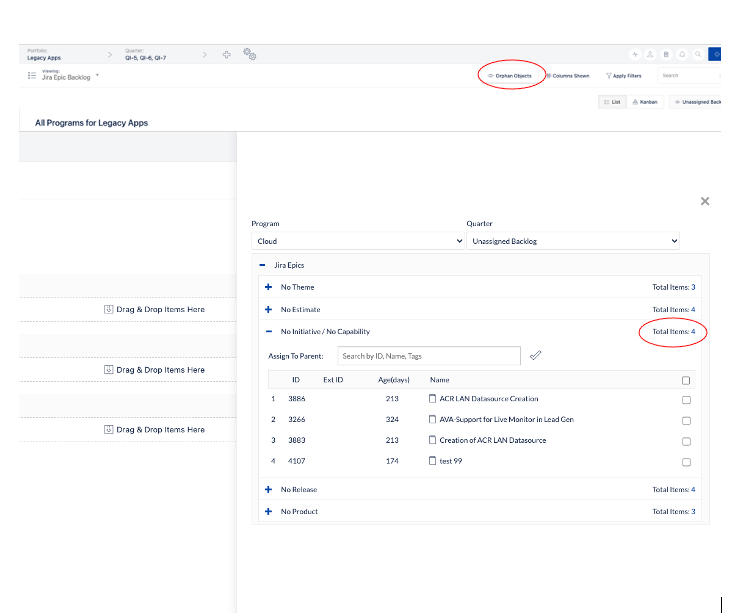Click the first Drag & Drop Items Here icon
Image resolution: width=731 pixels, height=613 pixels.
pyautogui.click(x=109, y=309)
